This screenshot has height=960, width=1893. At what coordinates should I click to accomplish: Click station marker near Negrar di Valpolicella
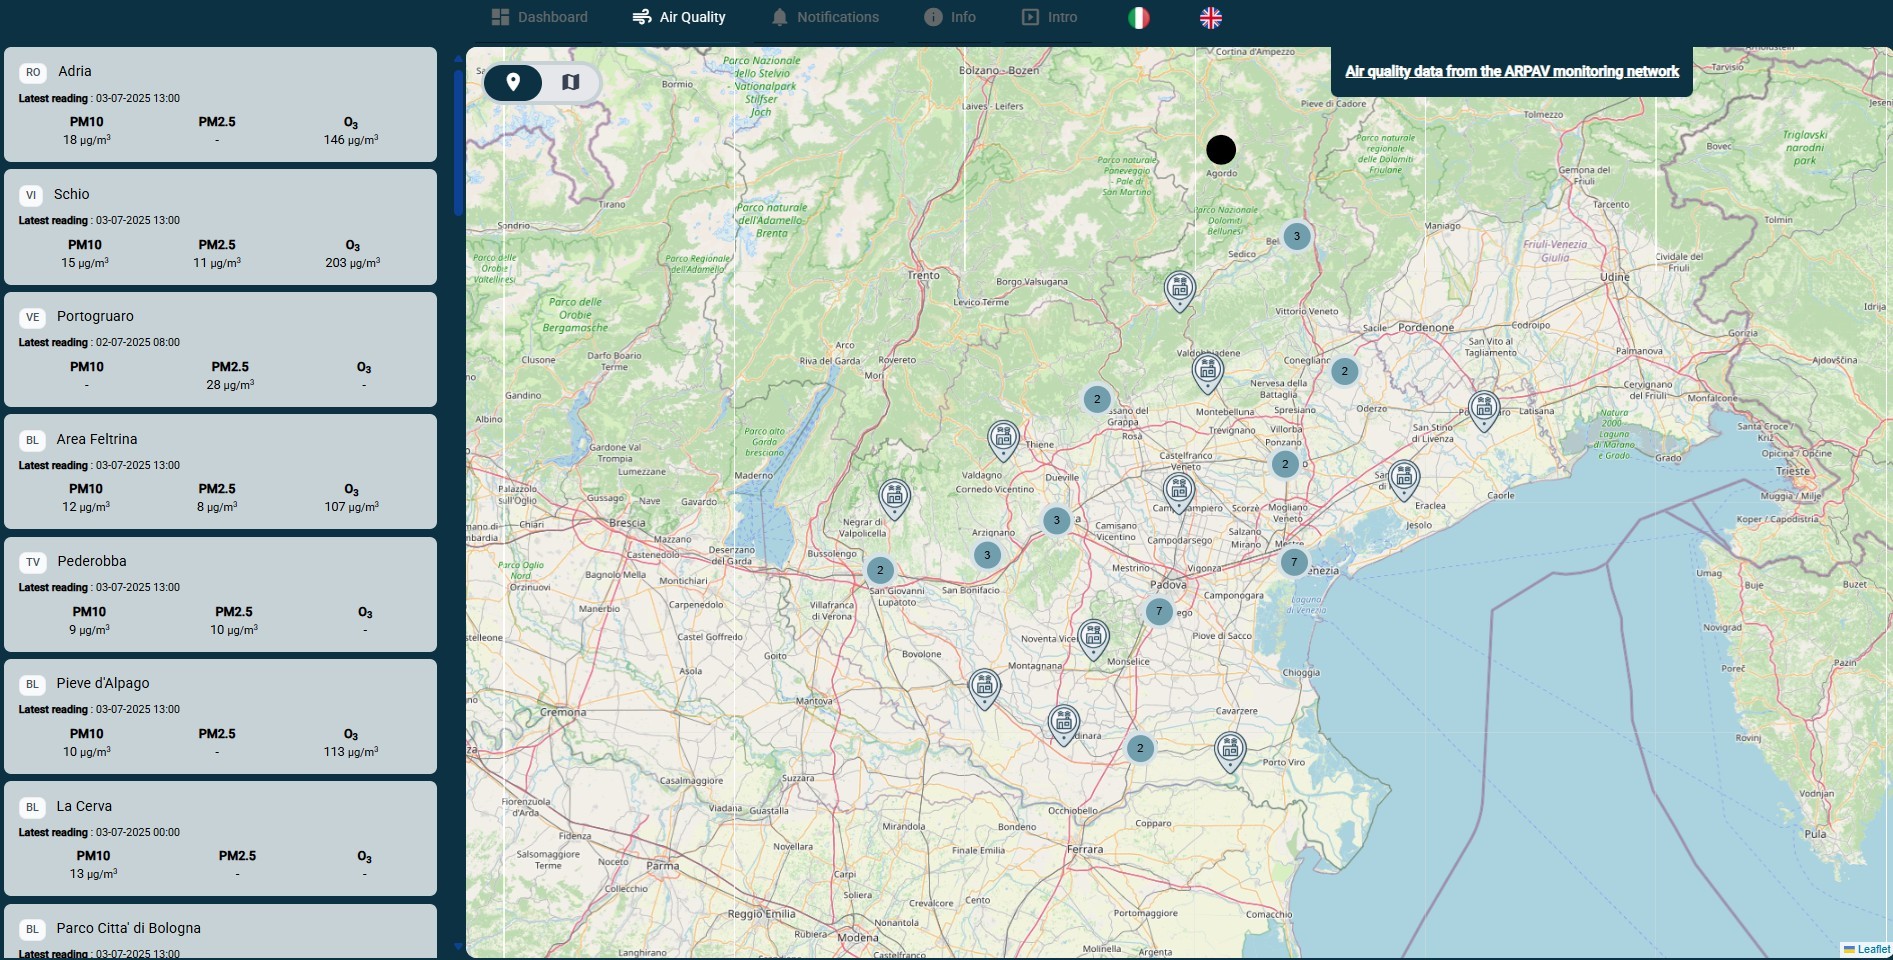[894, 497]
